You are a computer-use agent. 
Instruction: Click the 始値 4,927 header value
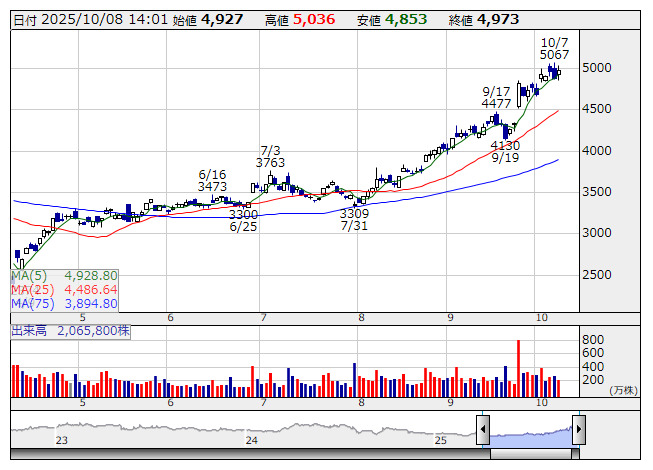coord(208,20)
